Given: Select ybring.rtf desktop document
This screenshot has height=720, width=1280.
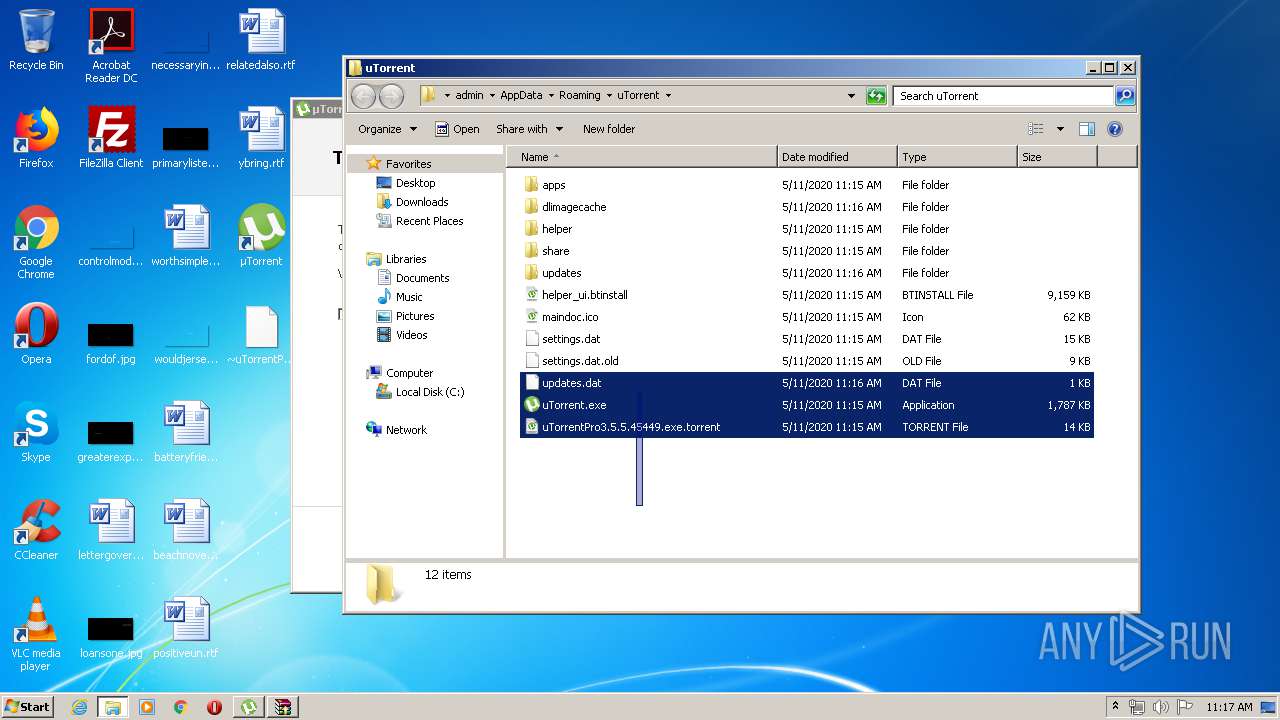Looking at the screenshot, I should [261, 138].
